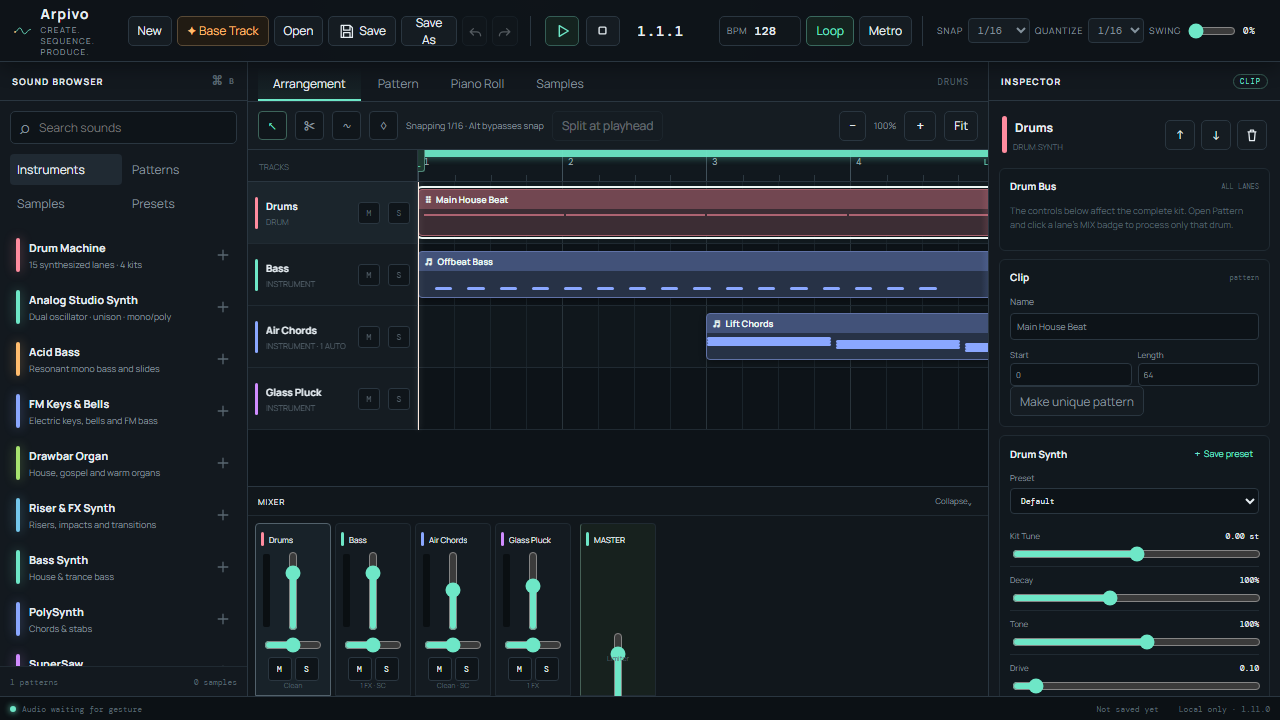Click the Base Track button
The width and height of the screenshot is (1280, 720).
click(223, 31)
